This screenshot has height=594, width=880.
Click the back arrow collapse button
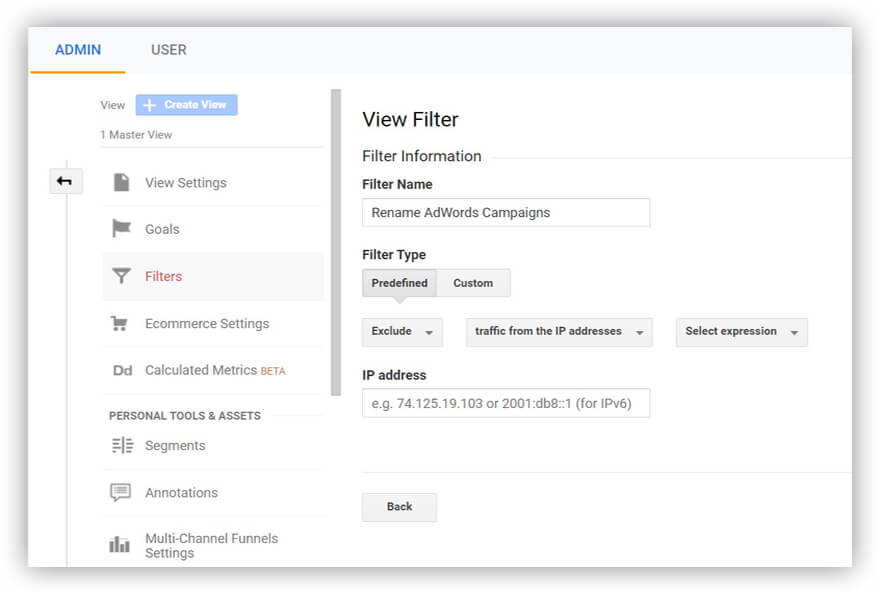66,181
